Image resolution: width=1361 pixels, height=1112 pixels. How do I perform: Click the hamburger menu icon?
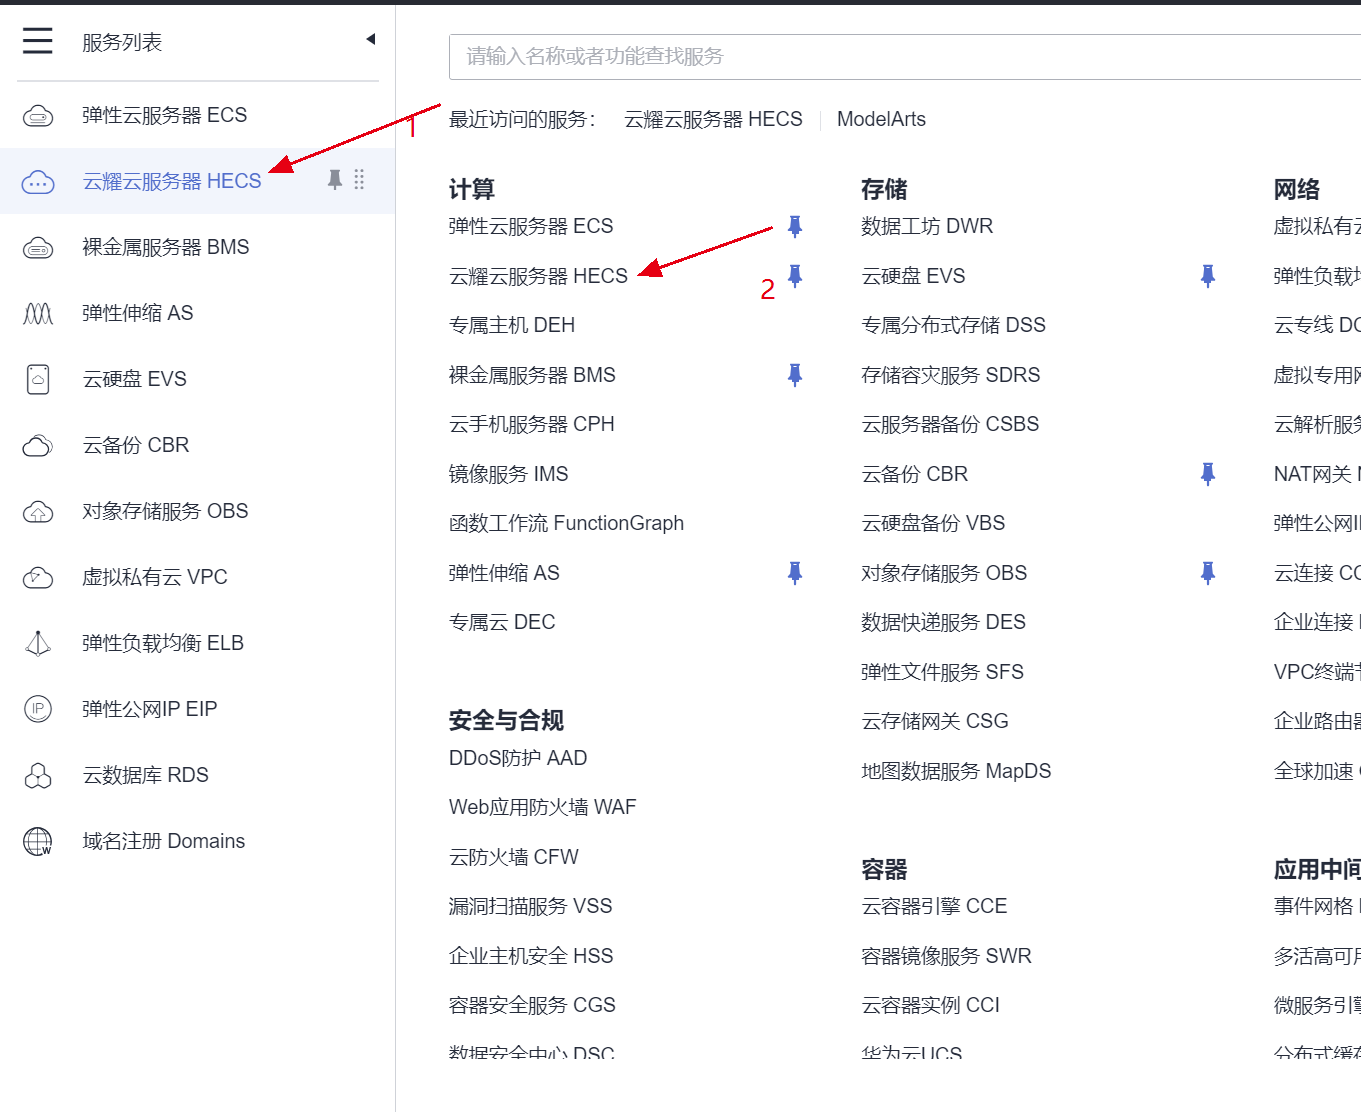pos(37,40)
